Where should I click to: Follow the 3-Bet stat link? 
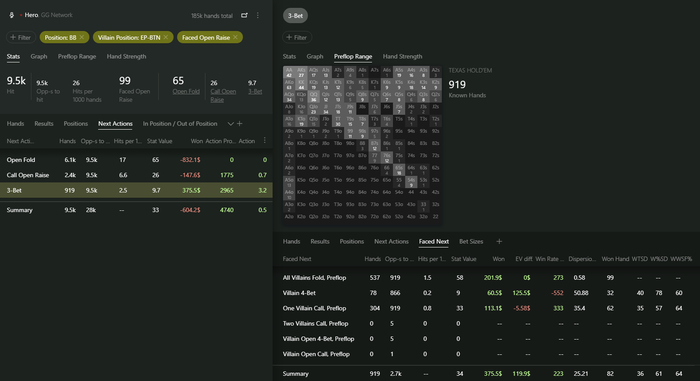click(x=255, y=92)
